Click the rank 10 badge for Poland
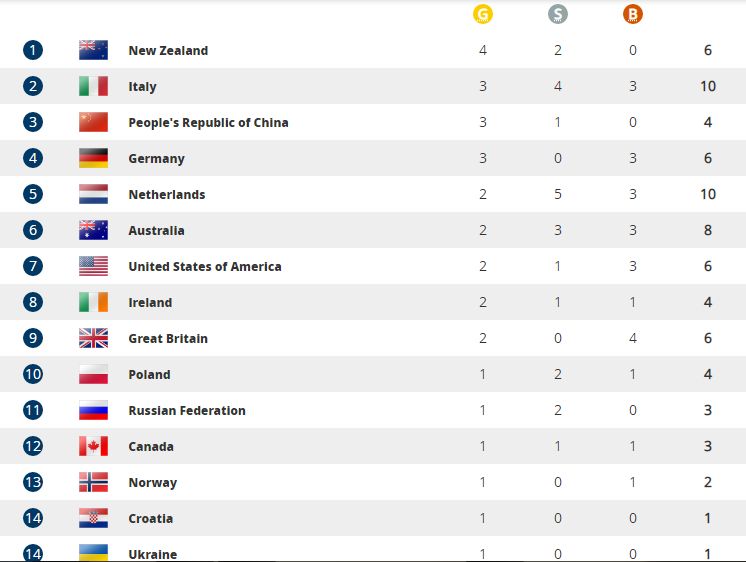The image size is (746, 562). point(33,374)
